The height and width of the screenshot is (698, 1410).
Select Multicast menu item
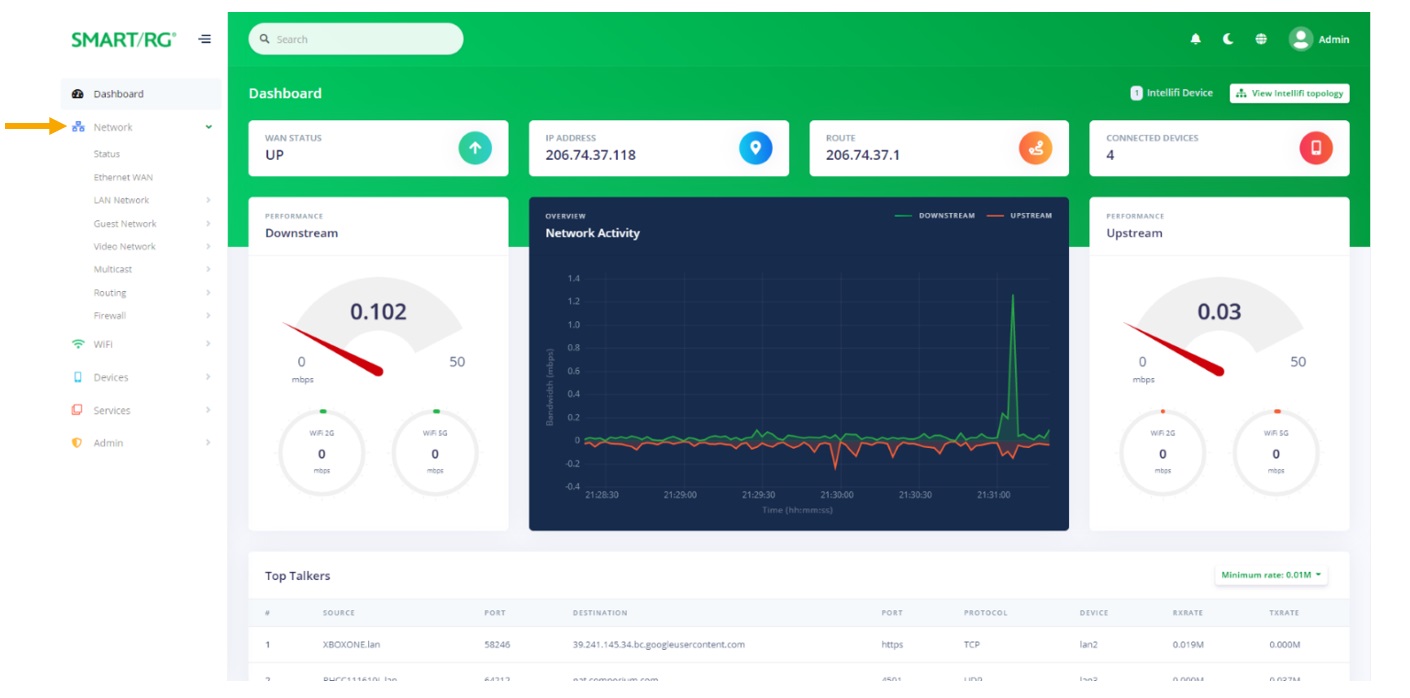click(113, 269)
